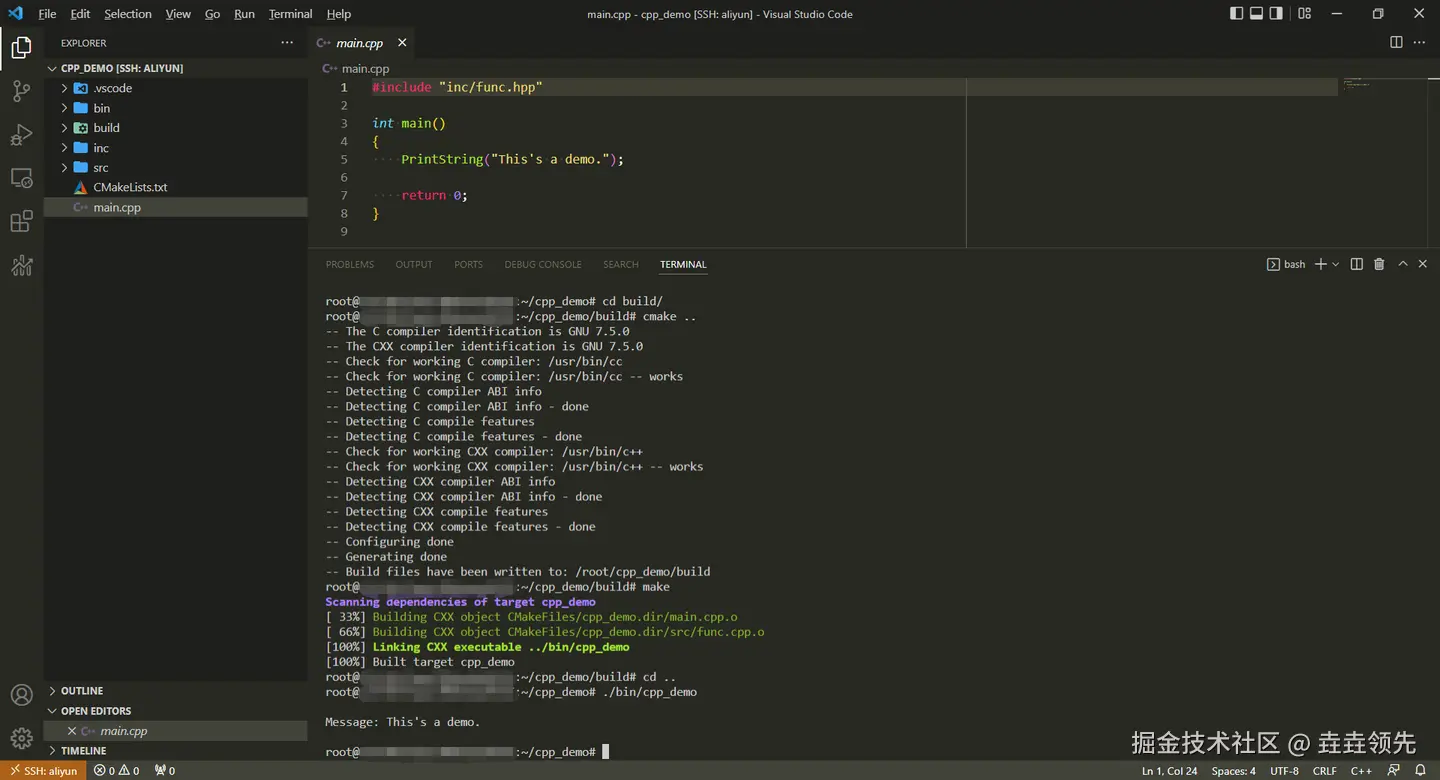Click the editor minimap
This screenshot has width=1440, height=780.
1357,85
